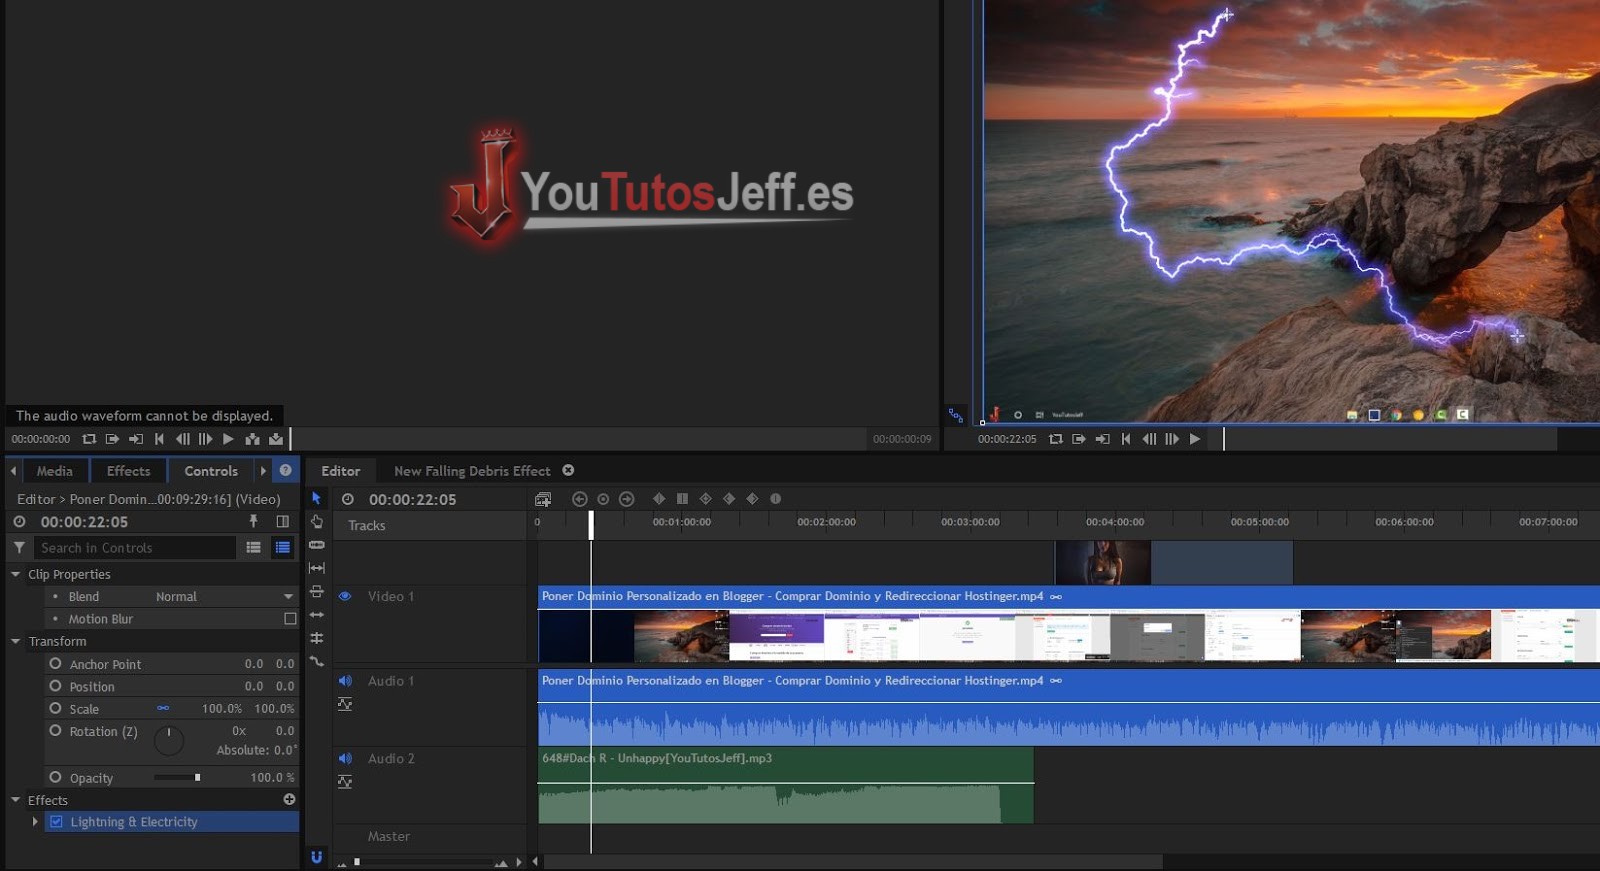
Task: Click Make Composite Shot icon in timeline toolbar
Action: pos(543,499)
